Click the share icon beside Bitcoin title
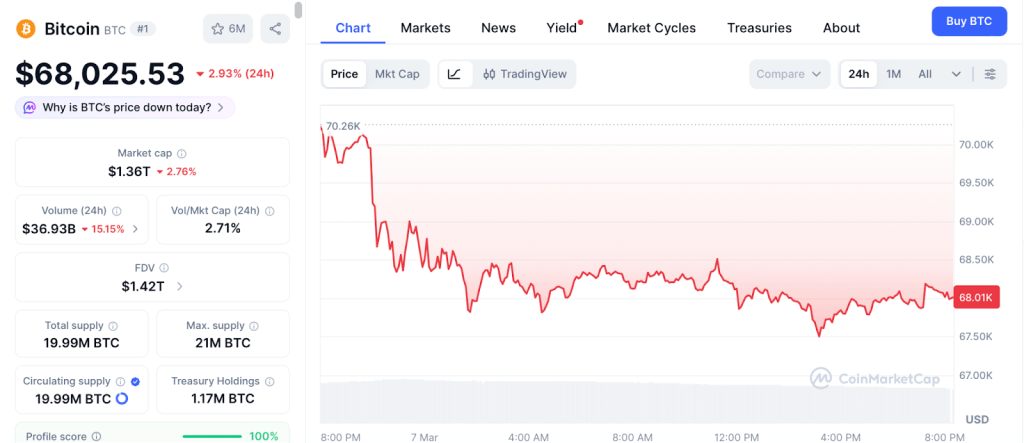 (x=275, y=28)
